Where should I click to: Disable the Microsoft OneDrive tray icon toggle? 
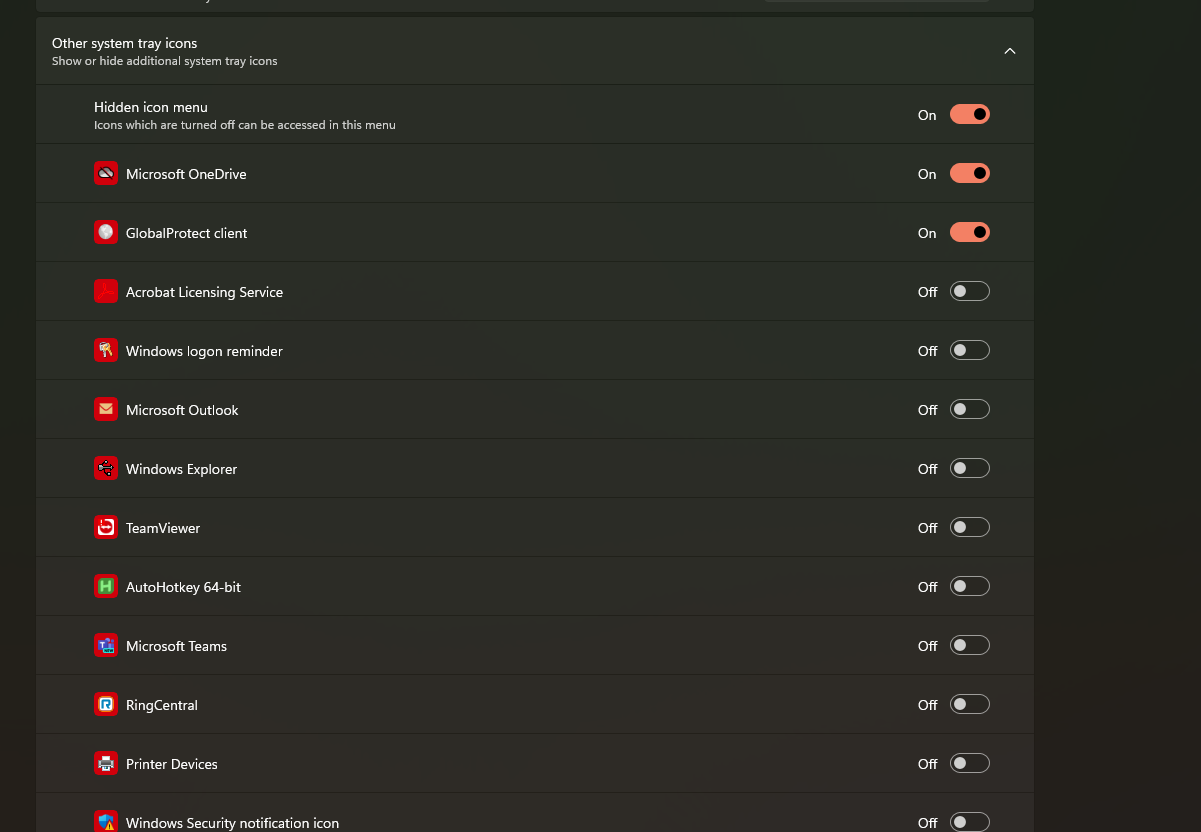(969, 174)
